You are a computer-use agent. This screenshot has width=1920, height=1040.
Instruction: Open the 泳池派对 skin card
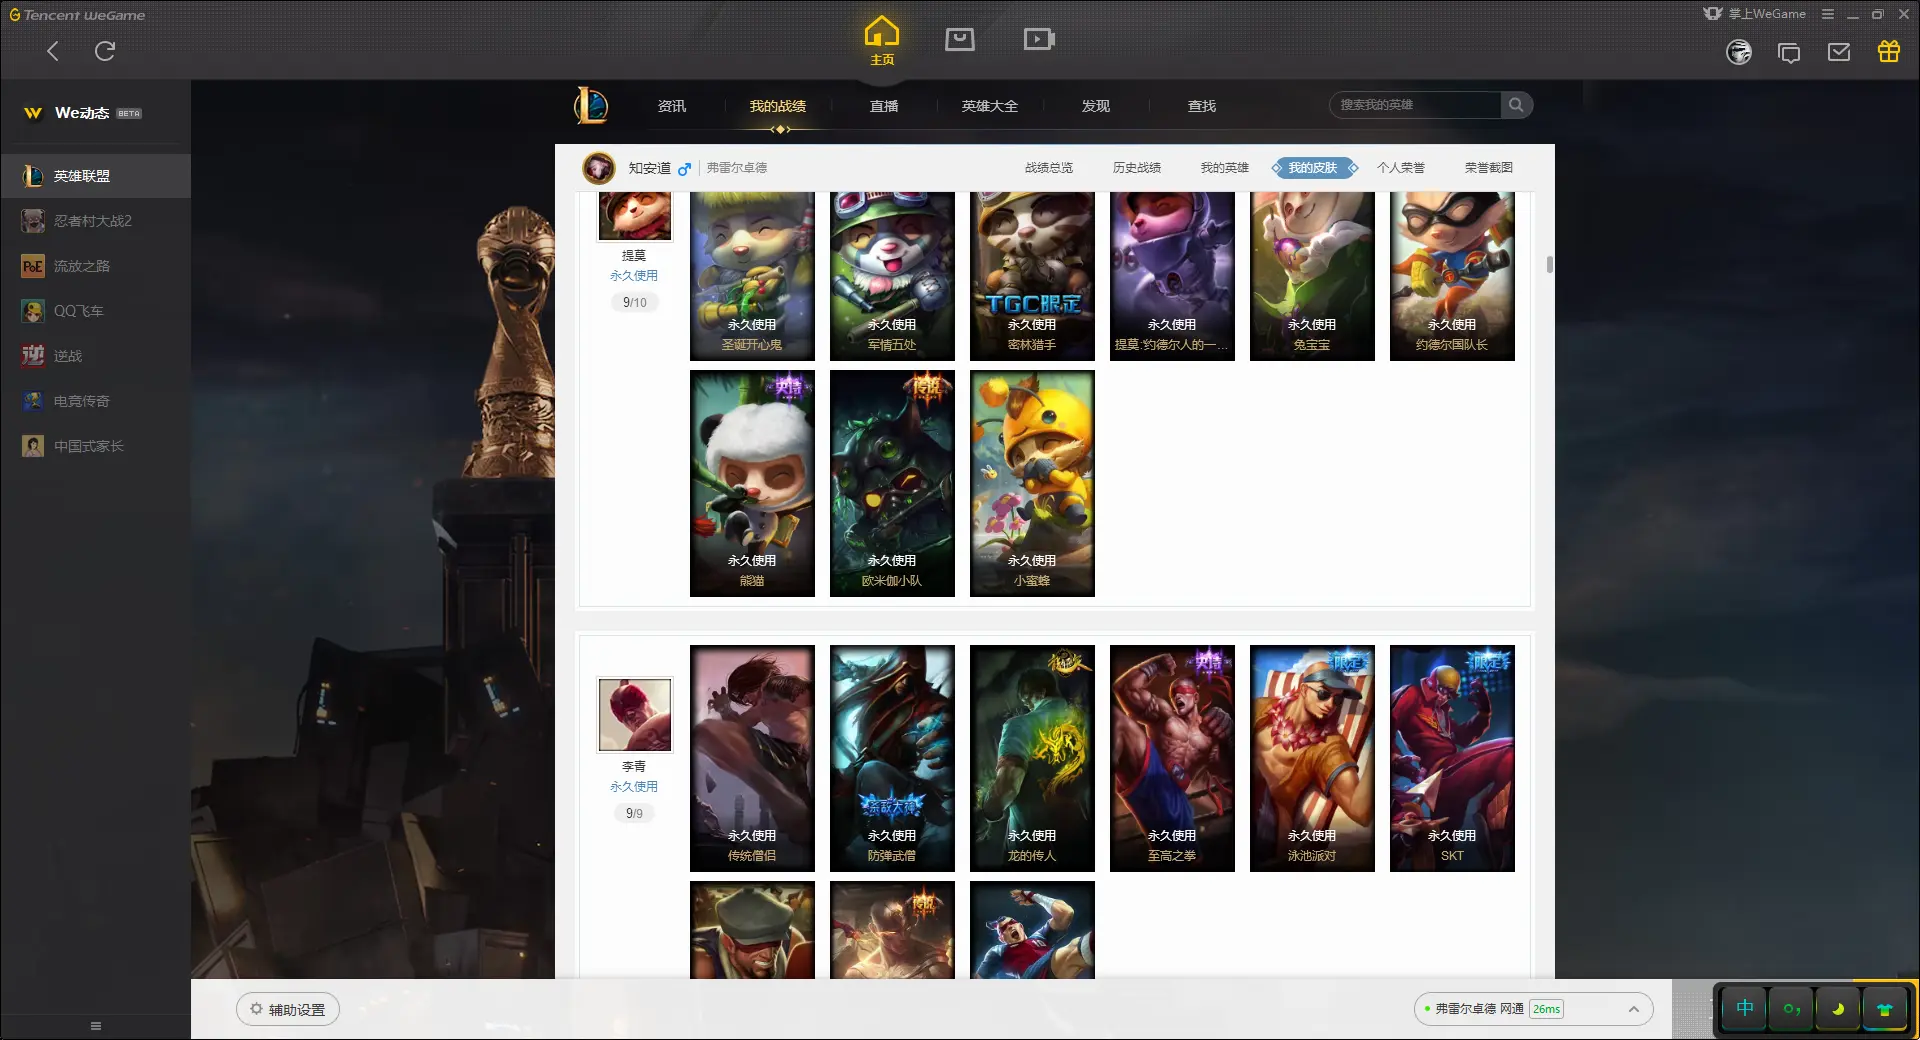pyautogui.click(x=1312, y=759)
